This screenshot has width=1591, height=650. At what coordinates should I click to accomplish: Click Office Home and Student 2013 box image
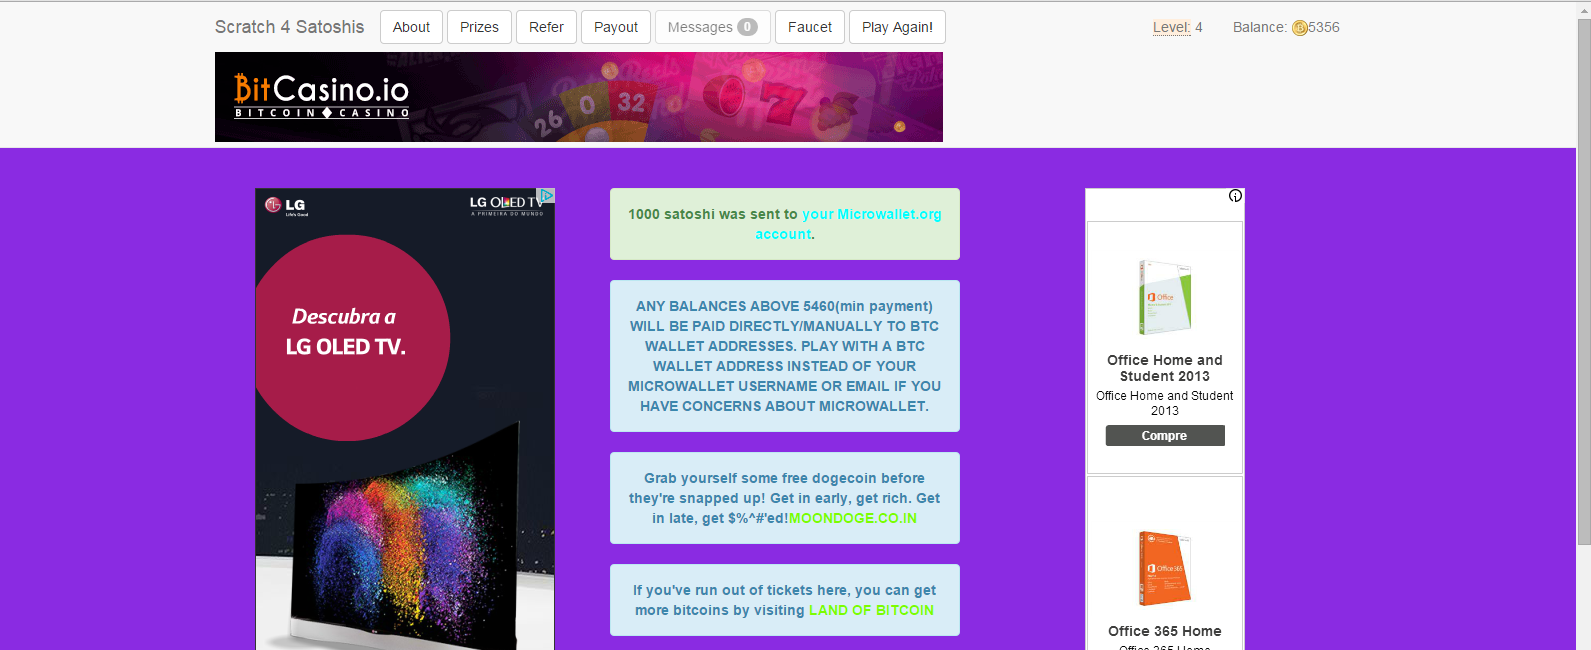point(1165,297)
